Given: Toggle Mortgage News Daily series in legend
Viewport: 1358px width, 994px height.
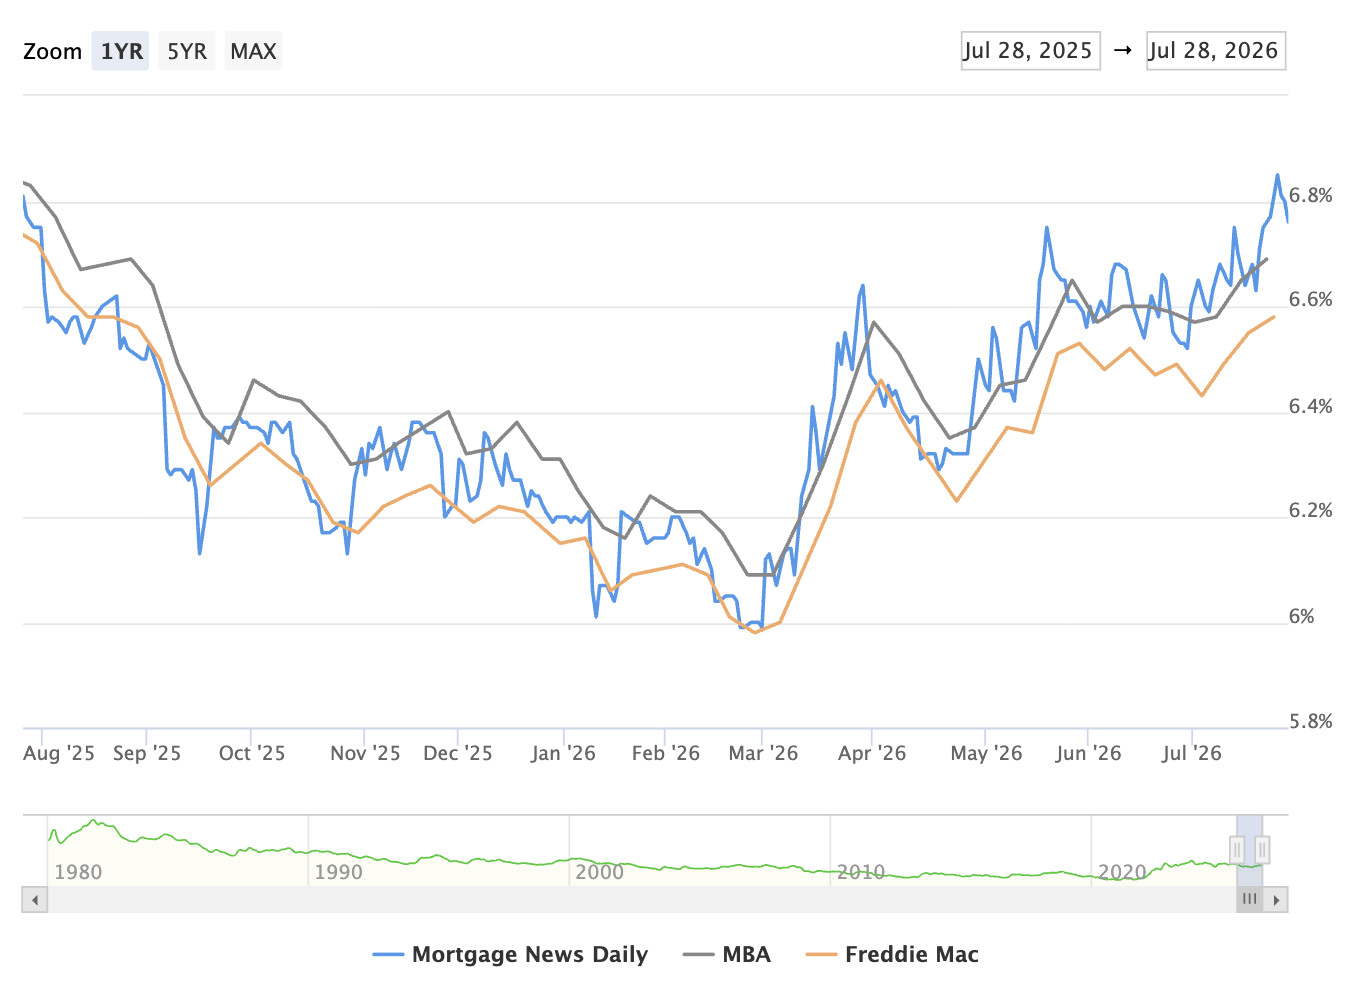Looking at the screenshot, I should click(x=510, y=954).
